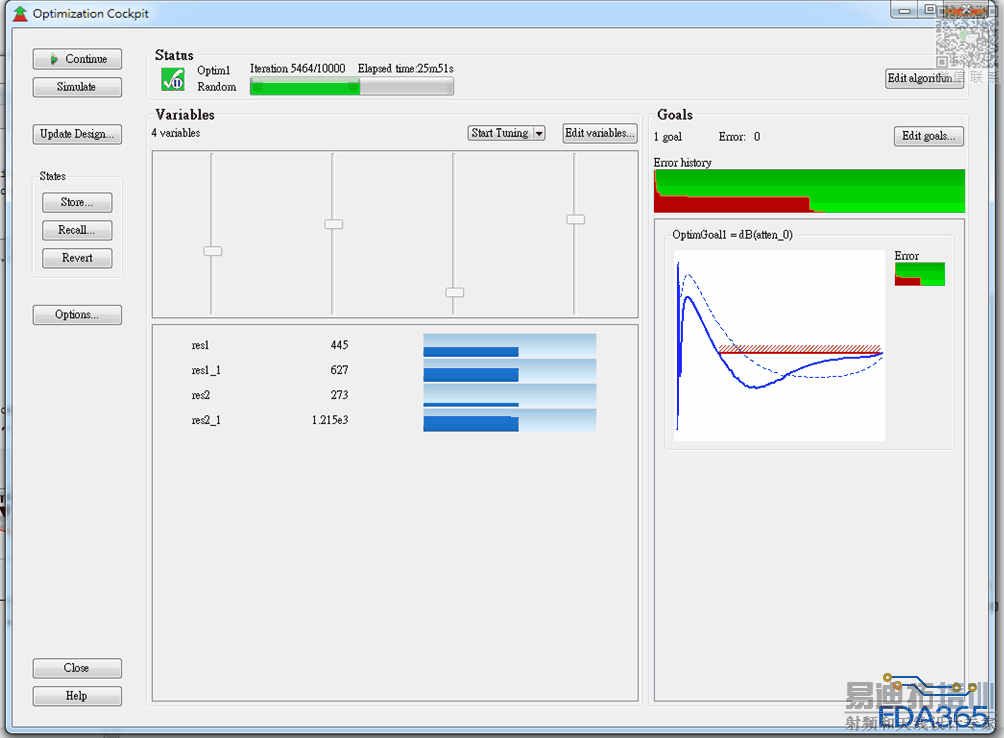Image resolution: width=1004 pixels, height=738 pixels.
Task: Click Edit algorithm button
Action: tap(925, 78)
